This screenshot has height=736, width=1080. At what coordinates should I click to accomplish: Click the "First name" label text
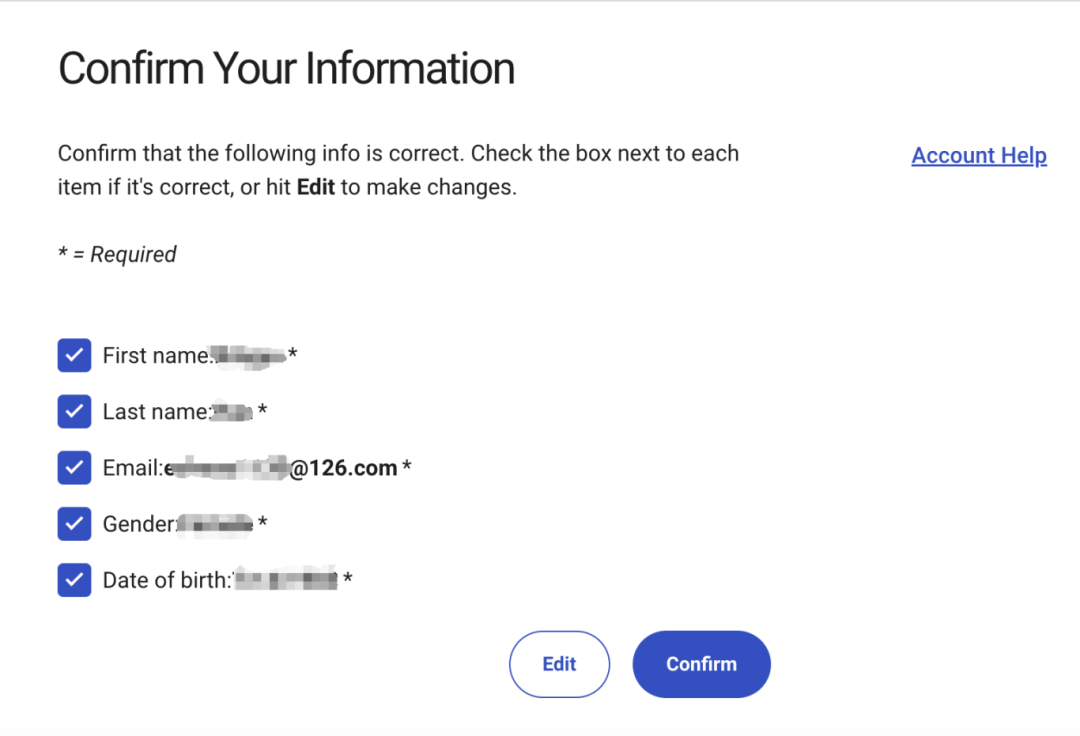(156, 356)
